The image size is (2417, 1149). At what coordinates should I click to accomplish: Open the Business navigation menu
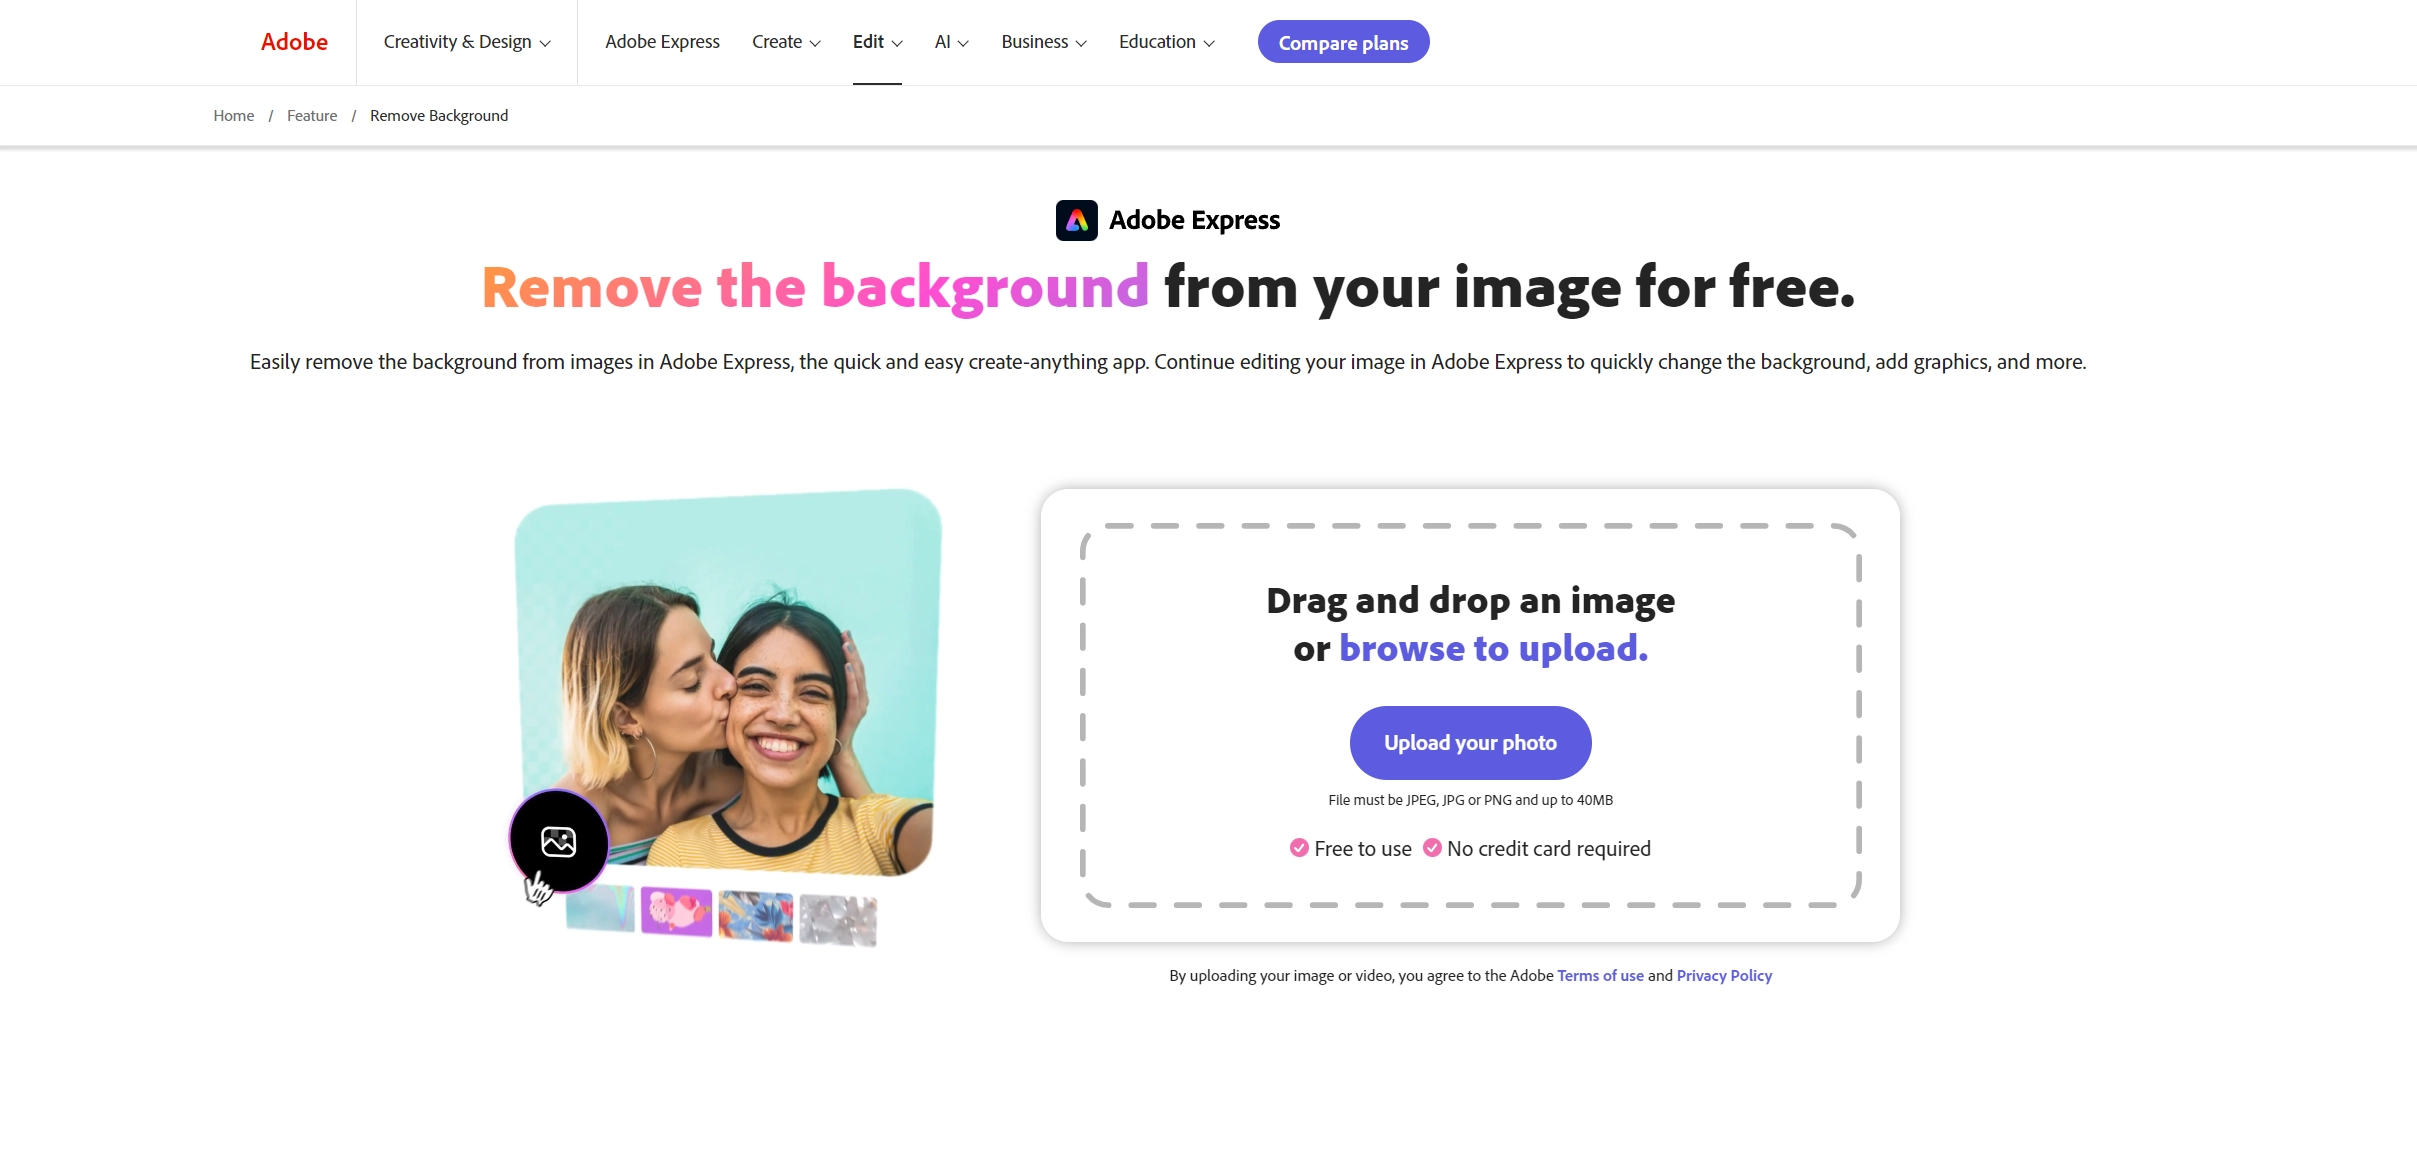[1043, 42]
